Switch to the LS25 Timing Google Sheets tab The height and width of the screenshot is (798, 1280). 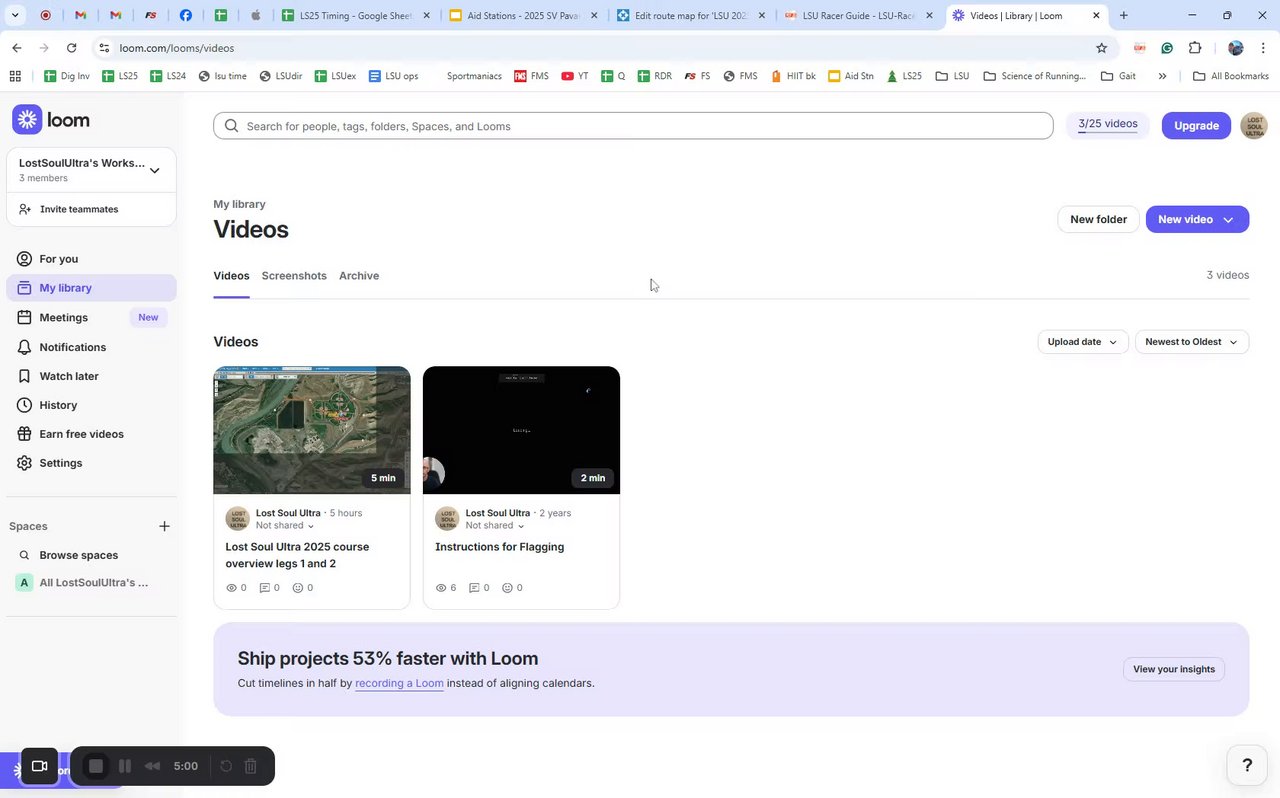[x=357, y=16]
